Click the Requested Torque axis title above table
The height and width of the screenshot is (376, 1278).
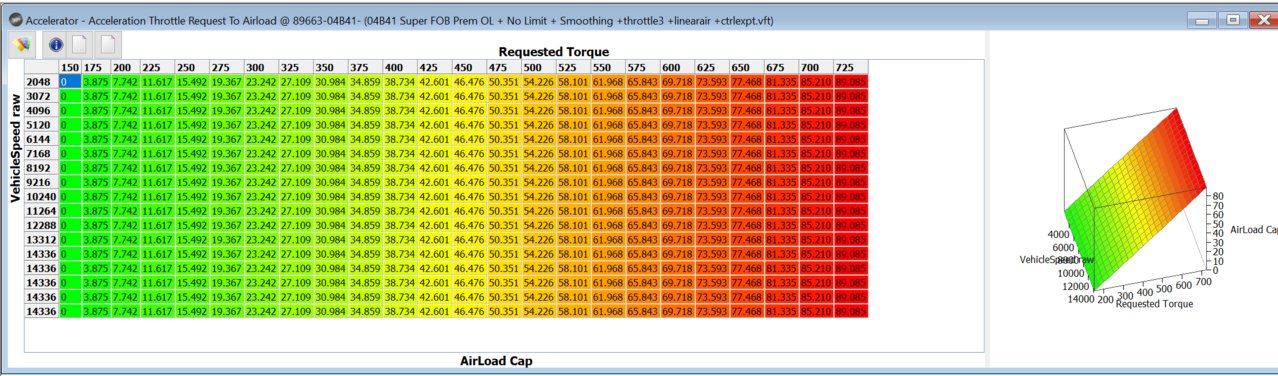coord(554,52)
